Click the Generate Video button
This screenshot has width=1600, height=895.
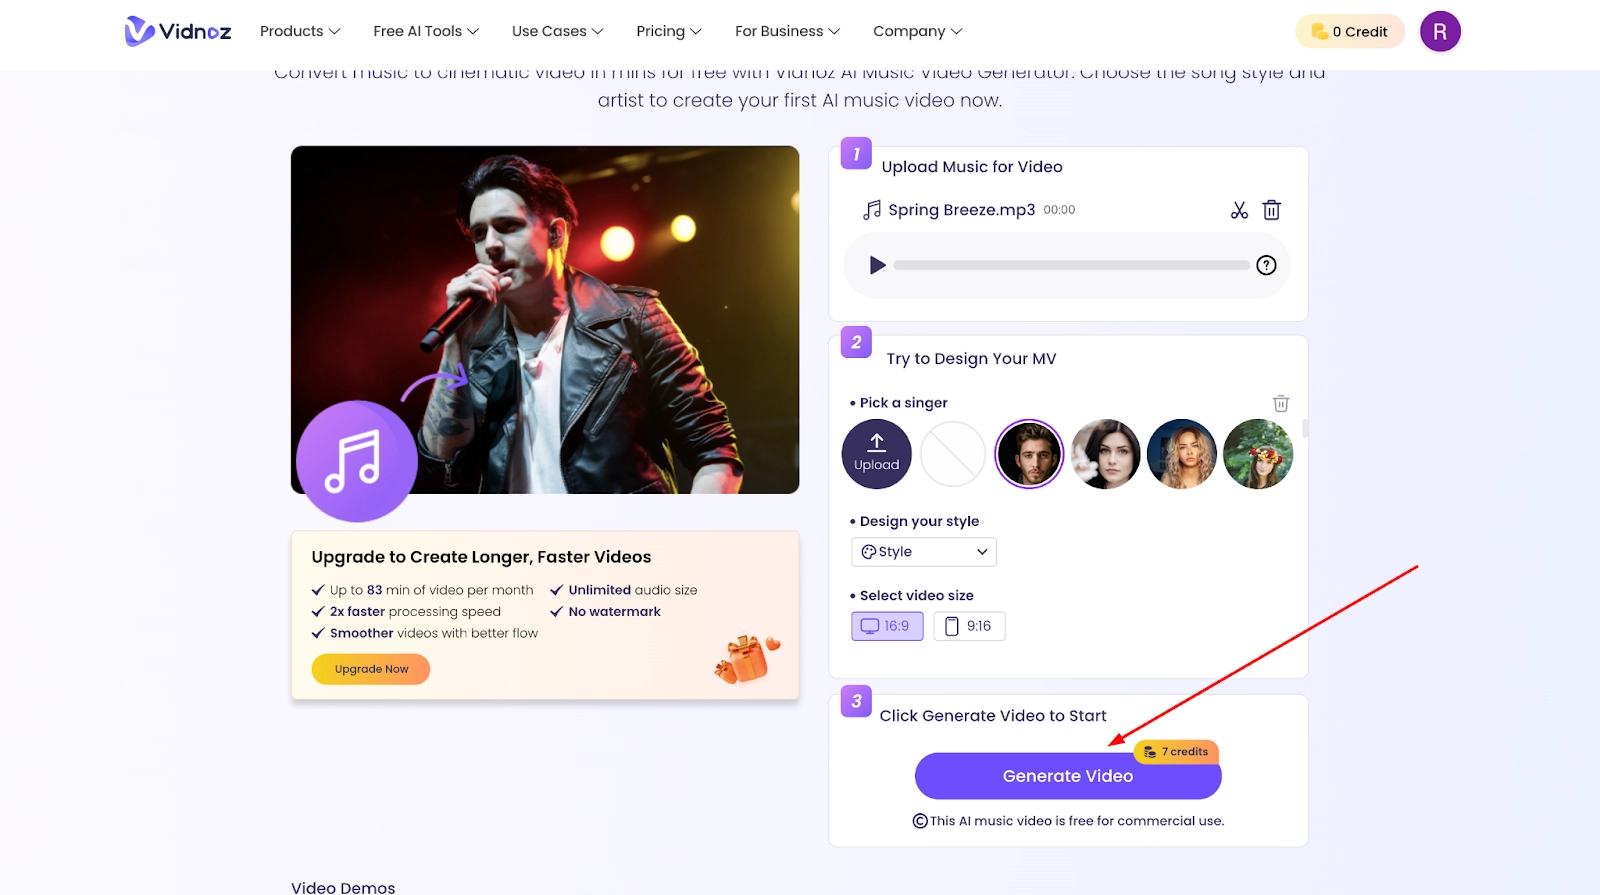click(1067, 776)
